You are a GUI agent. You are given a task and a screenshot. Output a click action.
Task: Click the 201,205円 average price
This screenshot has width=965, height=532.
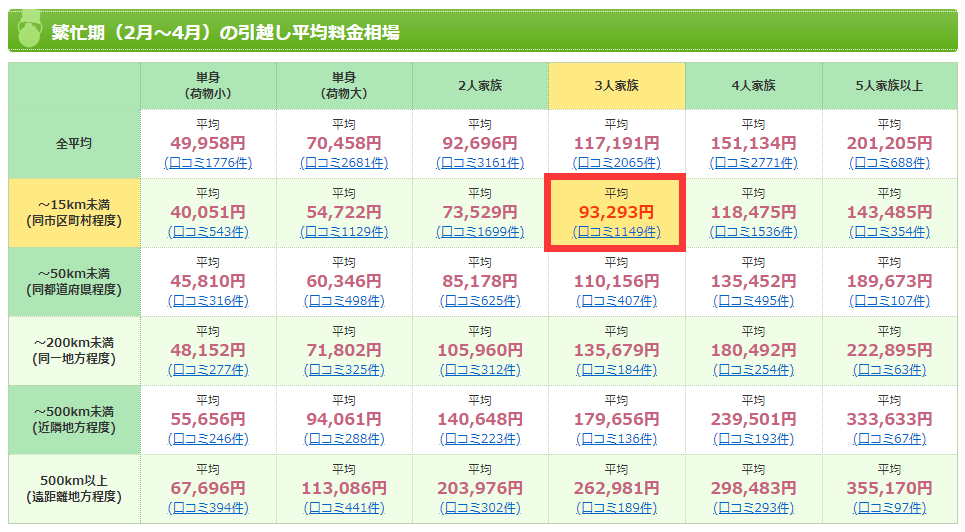point(889,143)
